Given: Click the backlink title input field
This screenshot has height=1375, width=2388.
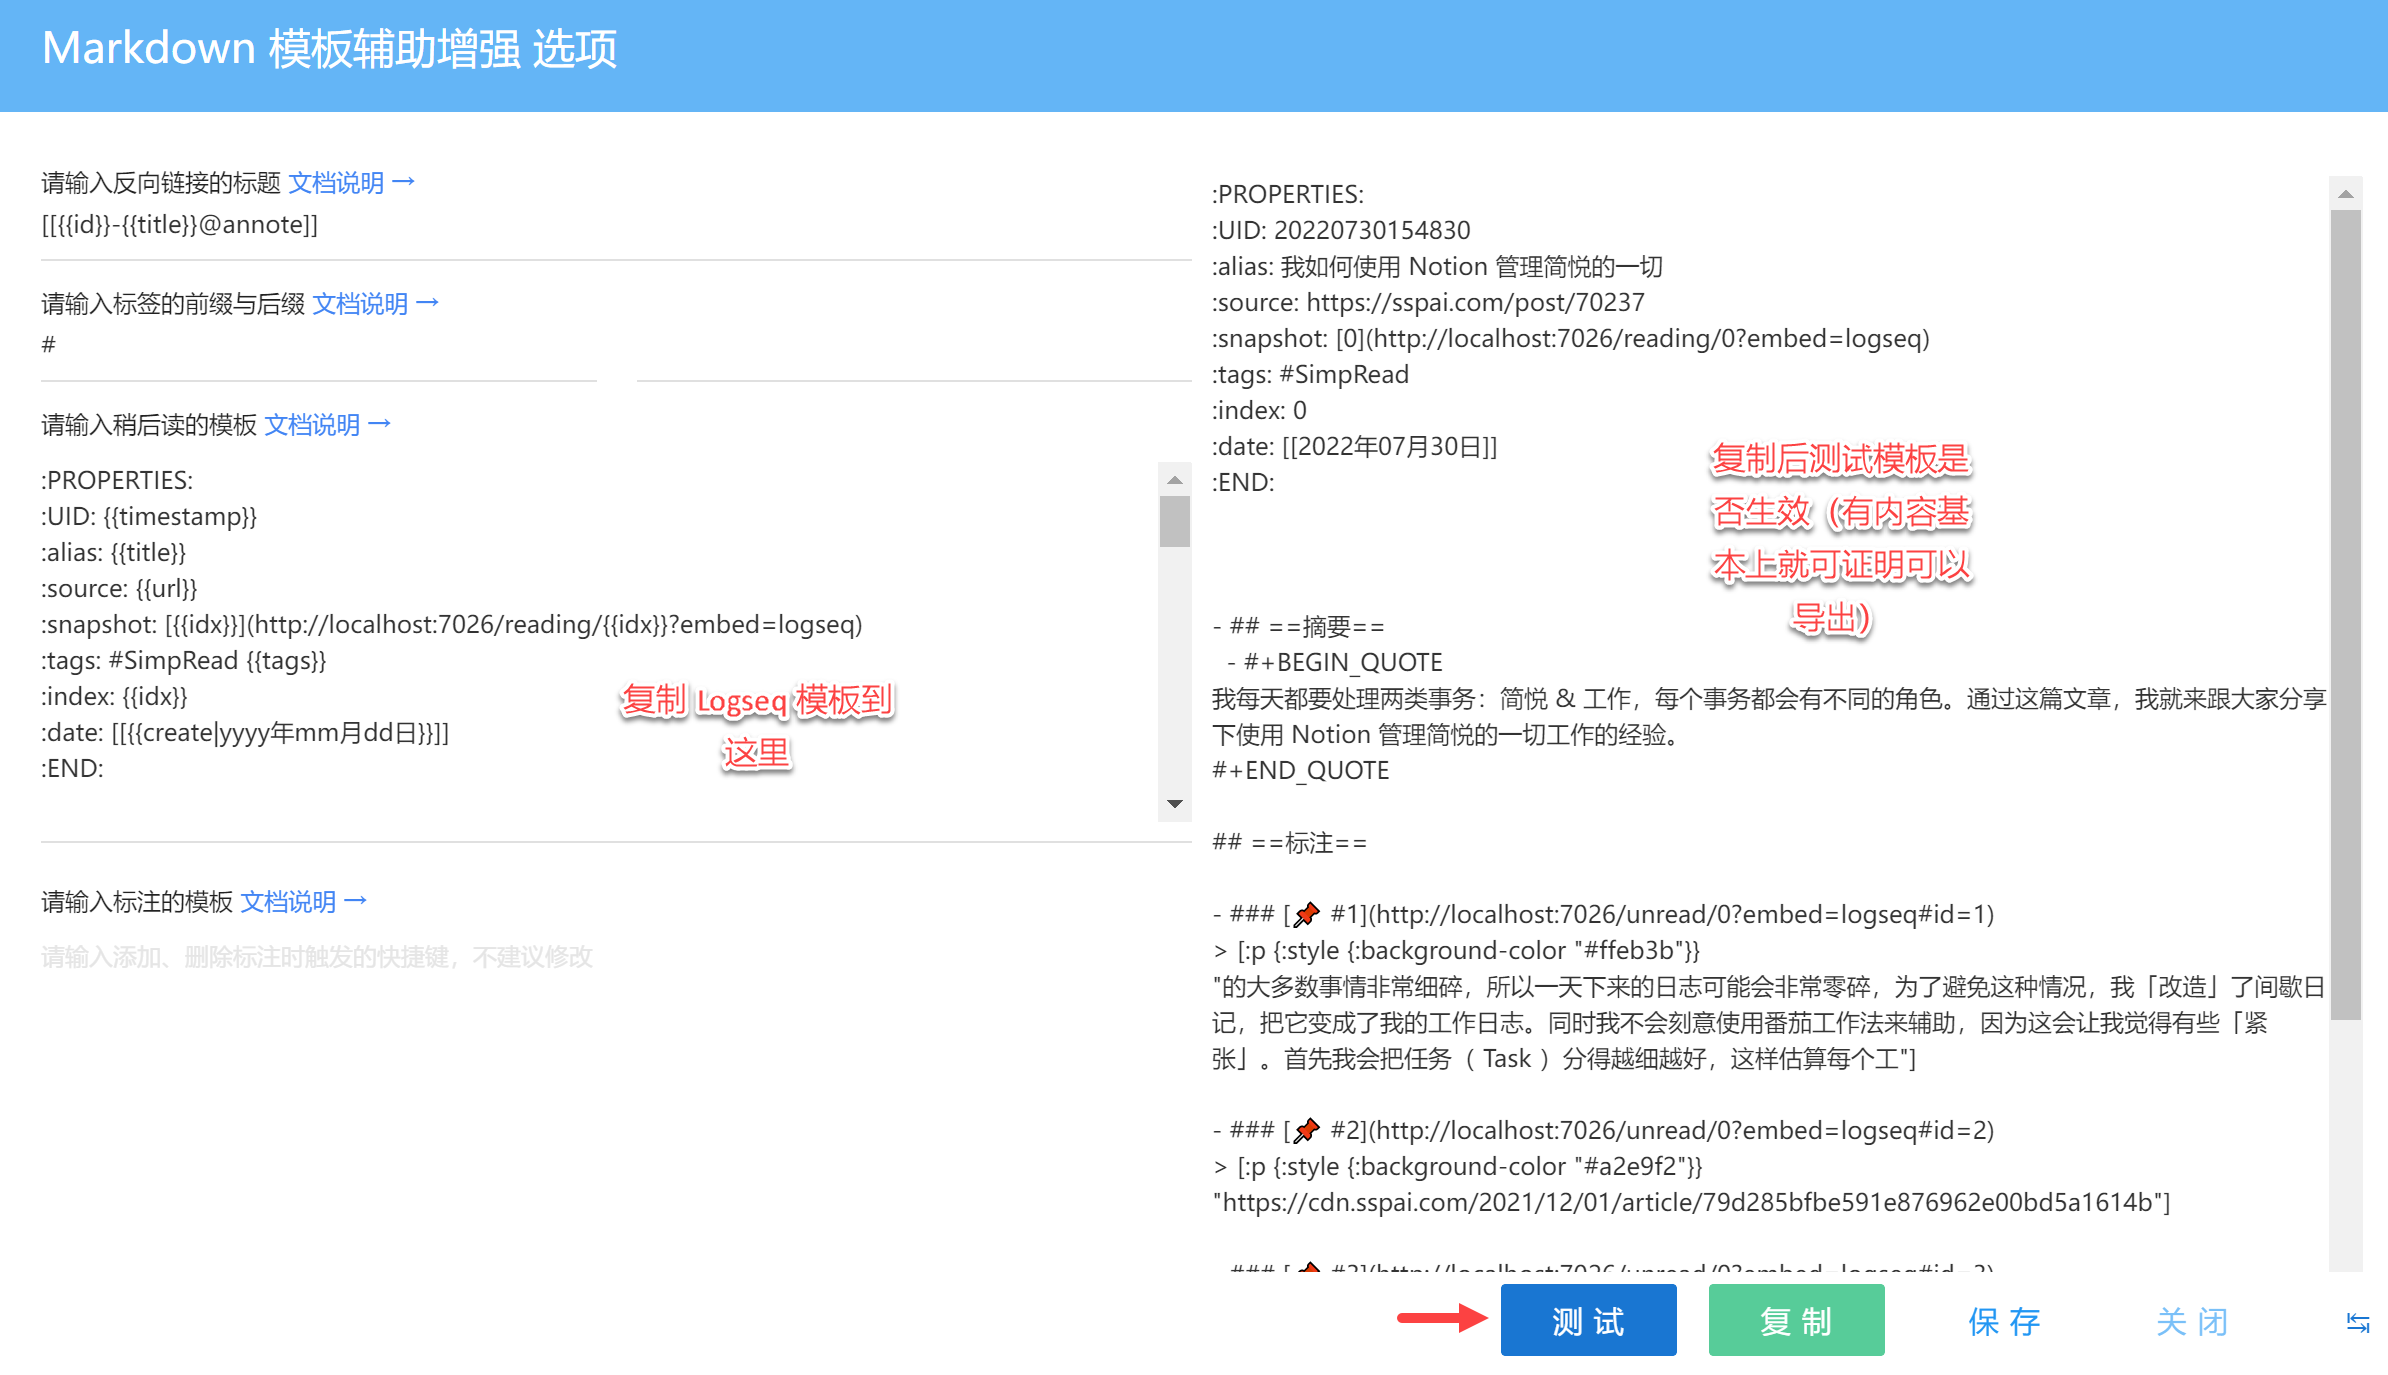Looking at the screenshot, I should [616, 225].
